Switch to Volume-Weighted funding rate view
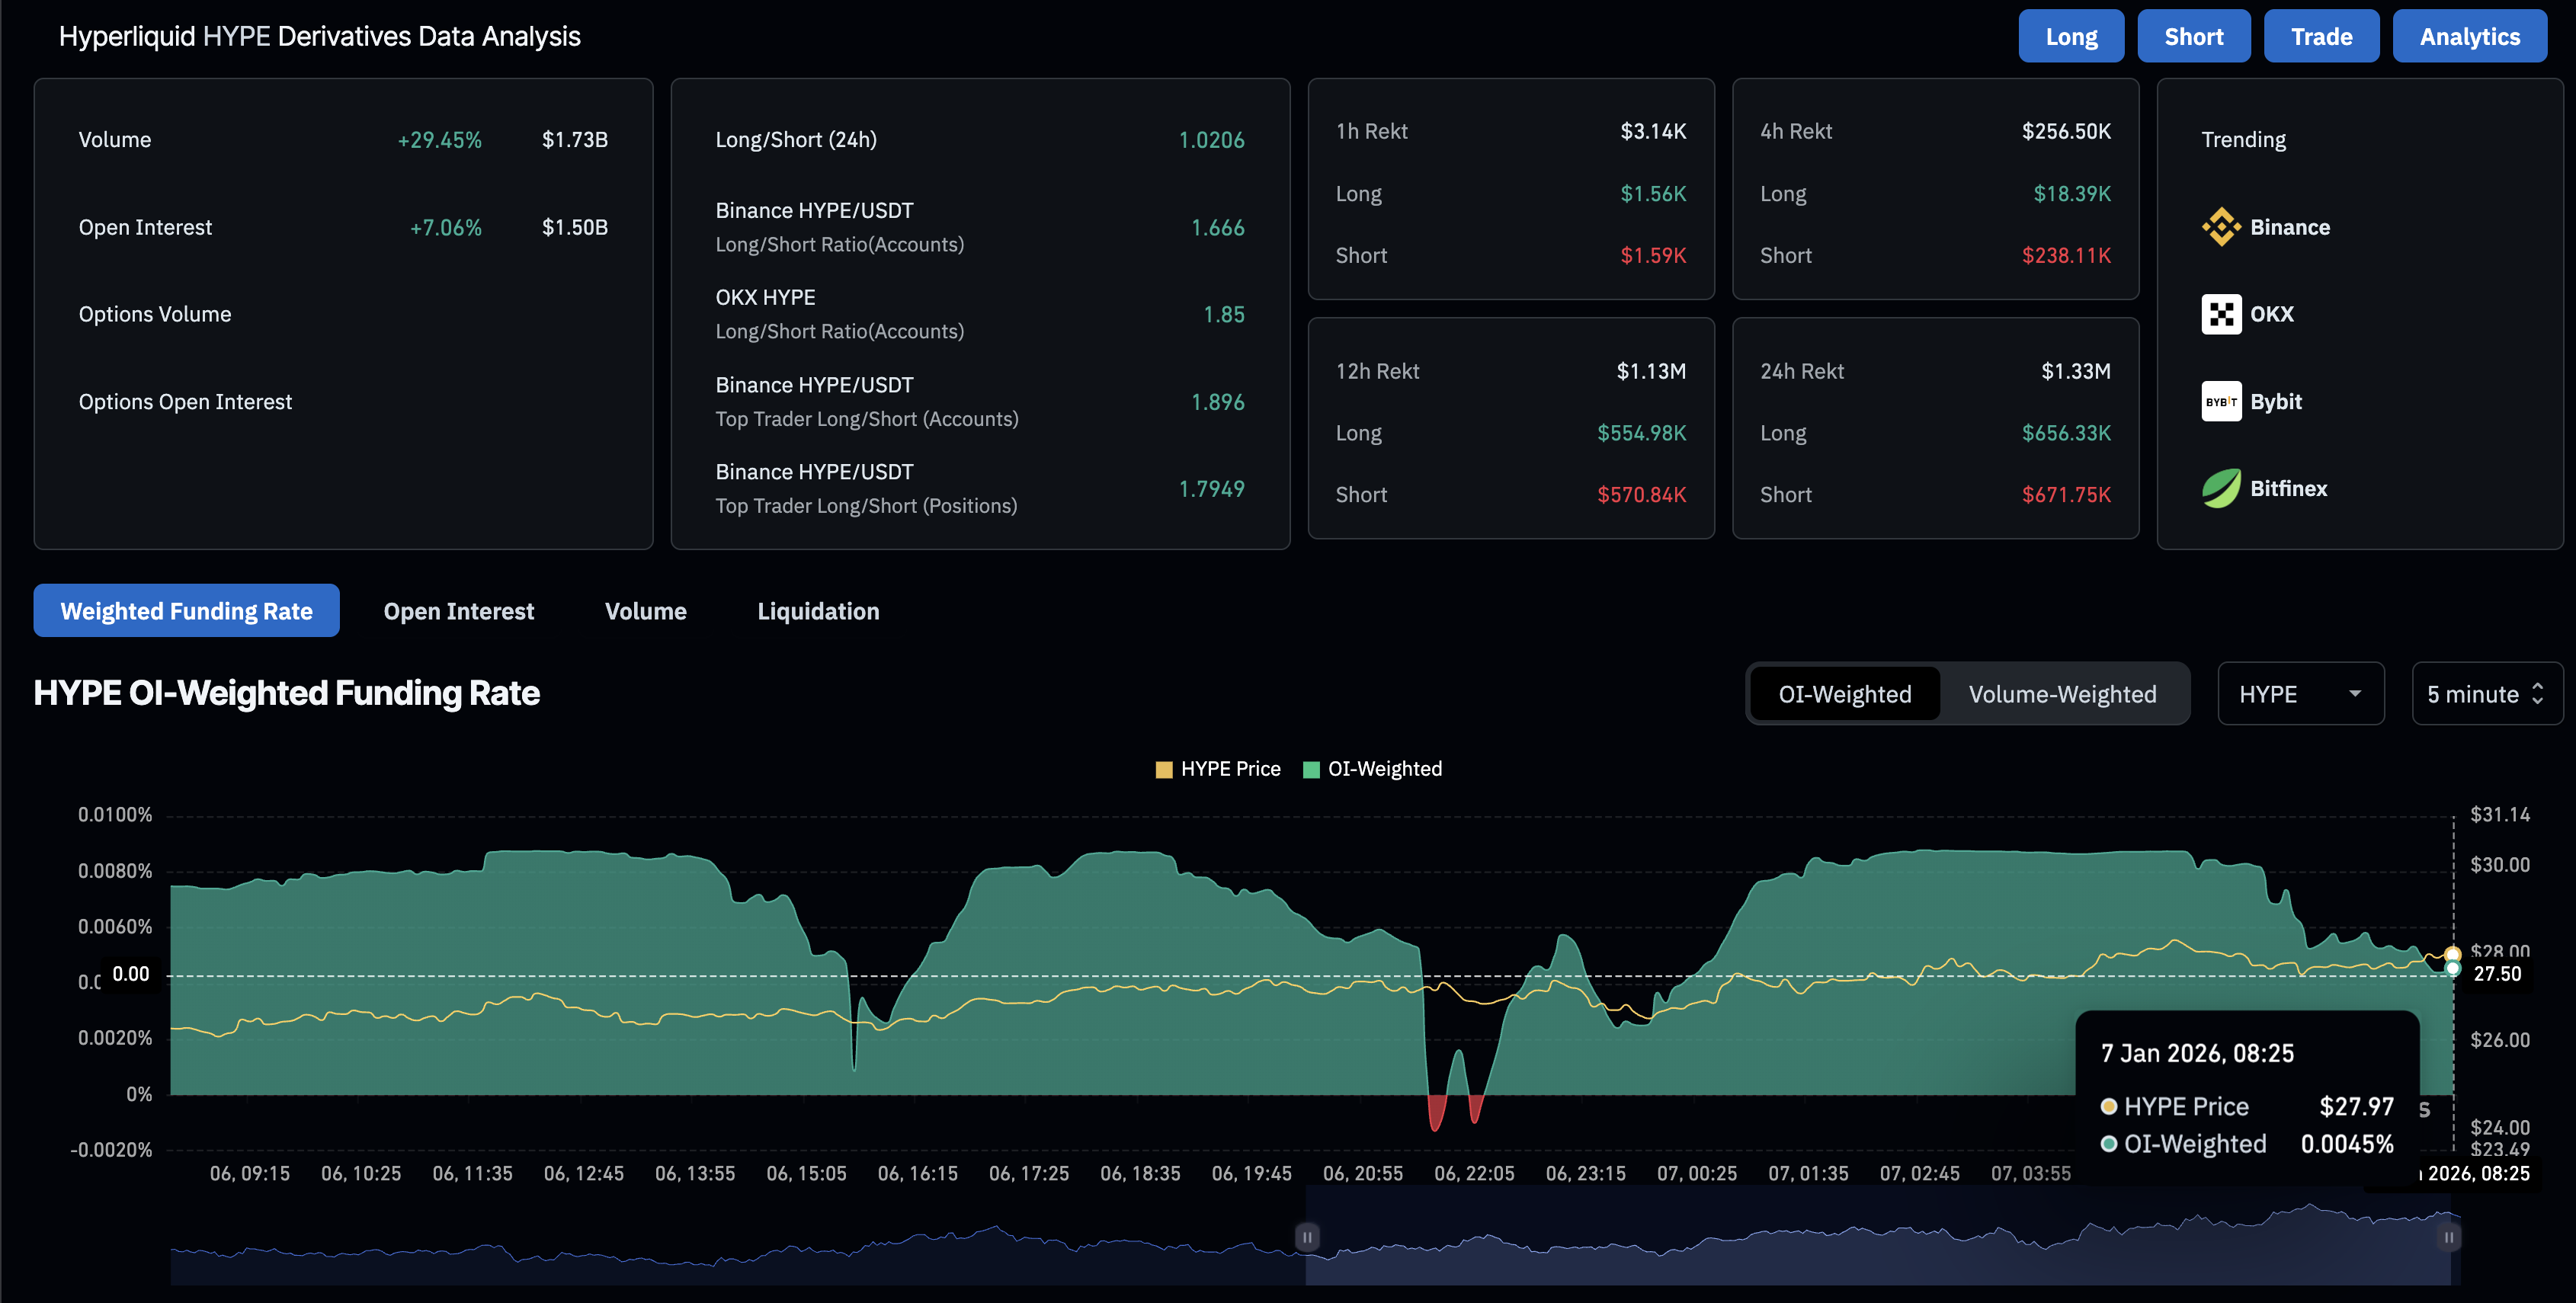The image size is (2576, 1303). 2062,693
